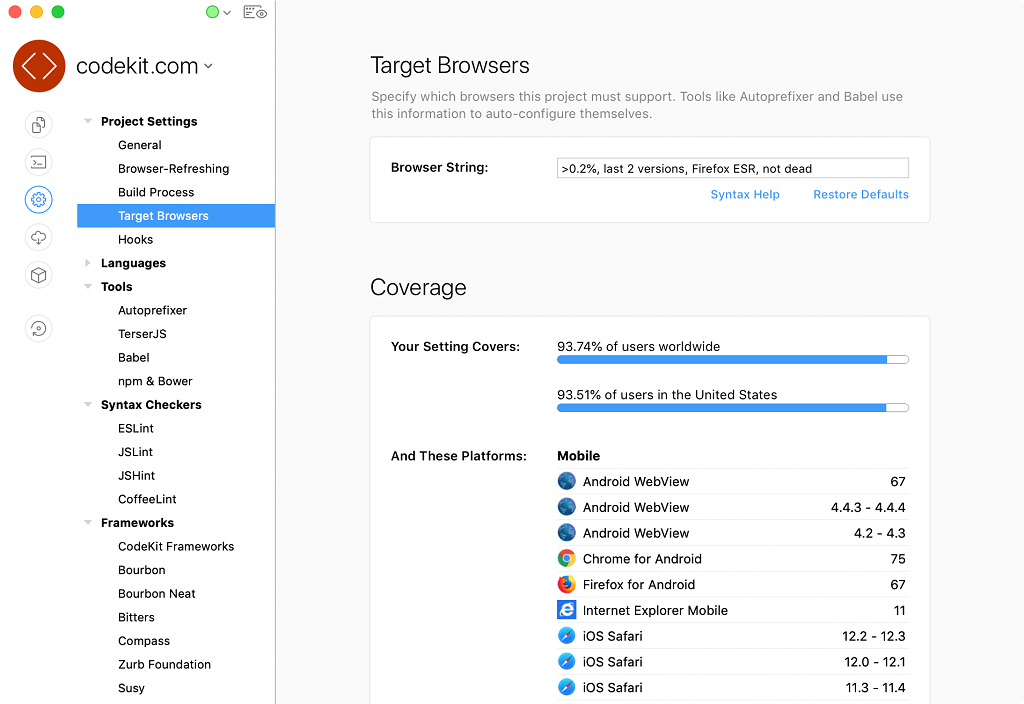1024x704 pixels.
Task: Expand the Languages section
Action: pos(88,263)
